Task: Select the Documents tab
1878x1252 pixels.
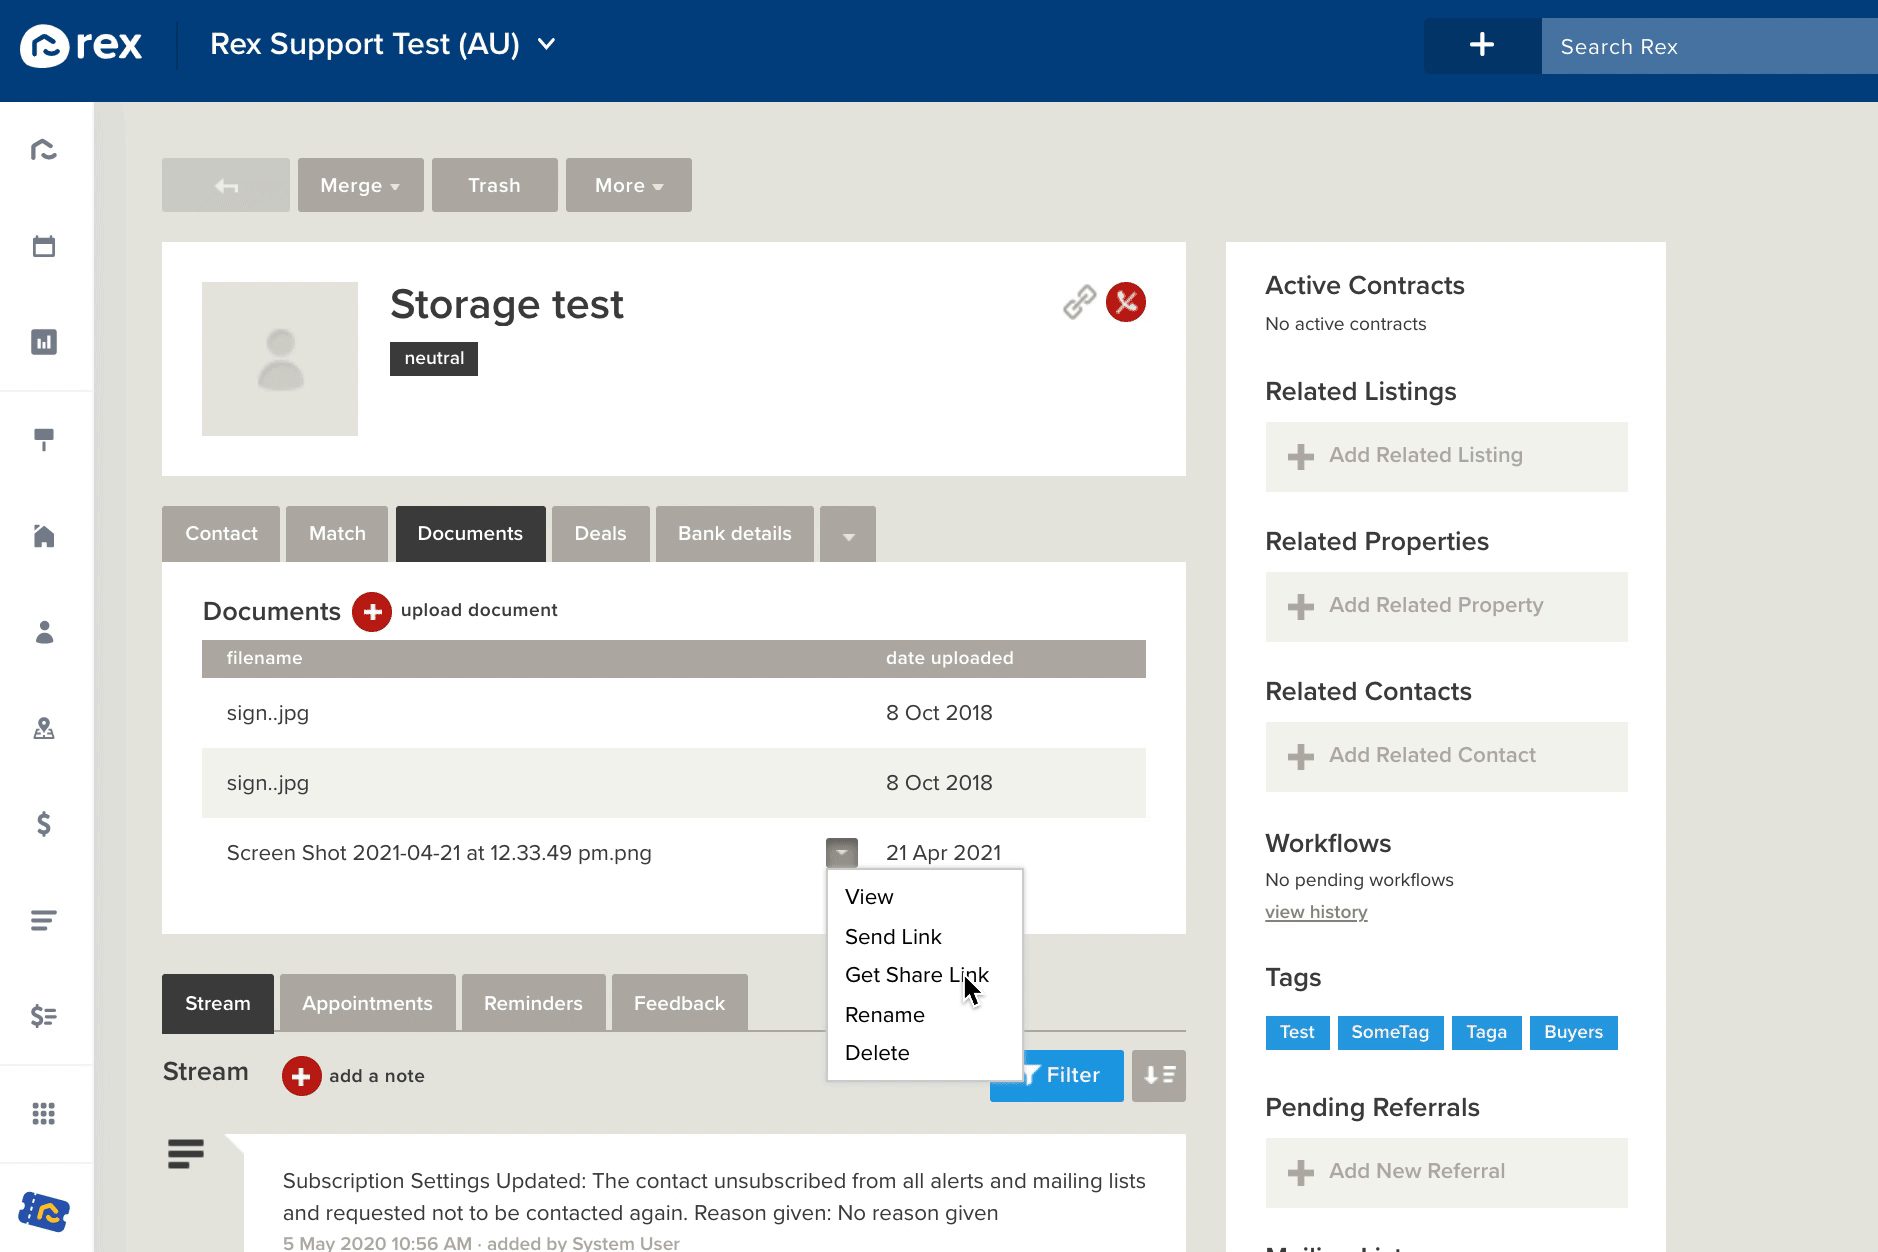Action: click(x=470, y=534)
